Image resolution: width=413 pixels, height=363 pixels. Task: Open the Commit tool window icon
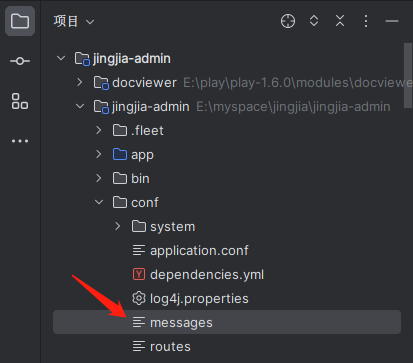click(20, 61)
